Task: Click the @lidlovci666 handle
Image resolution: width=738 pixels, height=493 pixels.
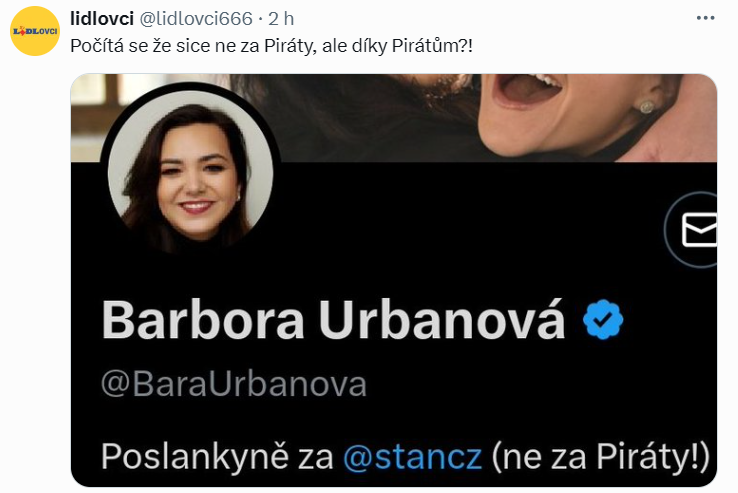Action: click(x=195, y=19)
